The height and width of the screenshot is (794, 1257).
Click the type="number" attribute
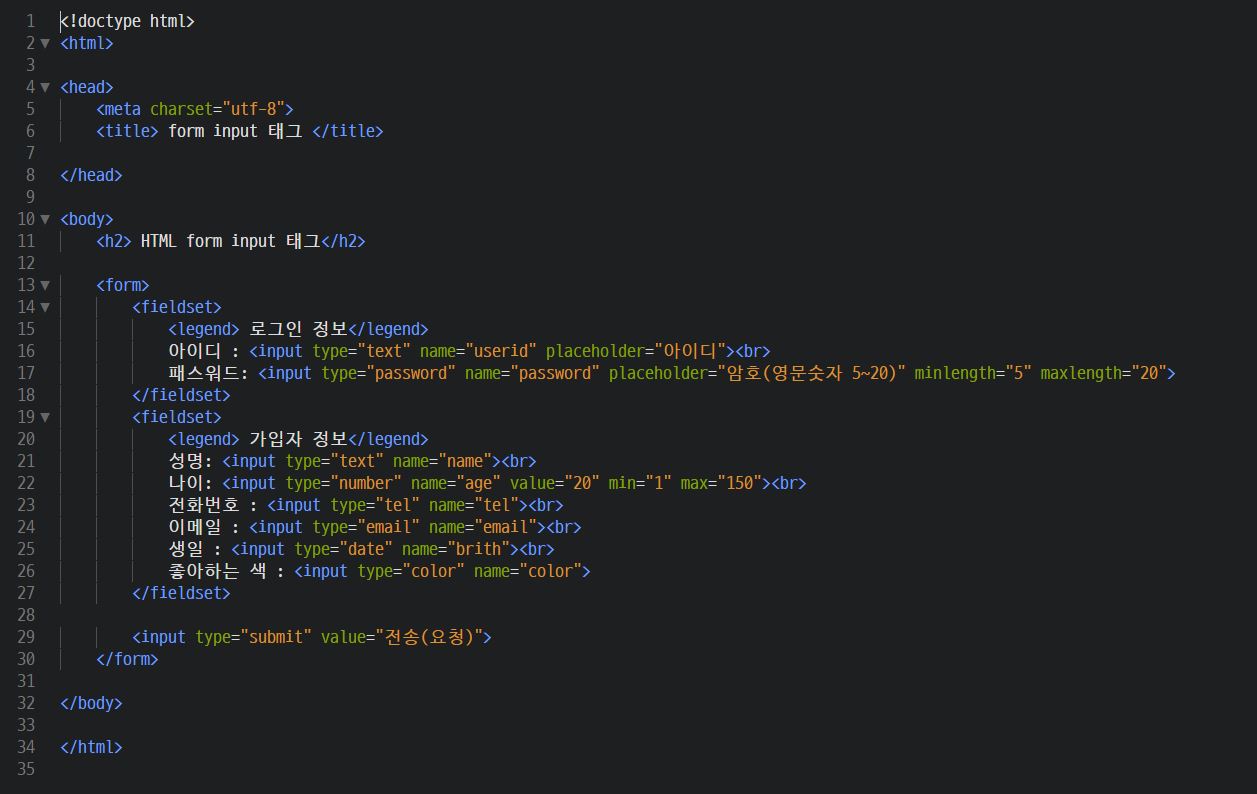pos(344,483)
